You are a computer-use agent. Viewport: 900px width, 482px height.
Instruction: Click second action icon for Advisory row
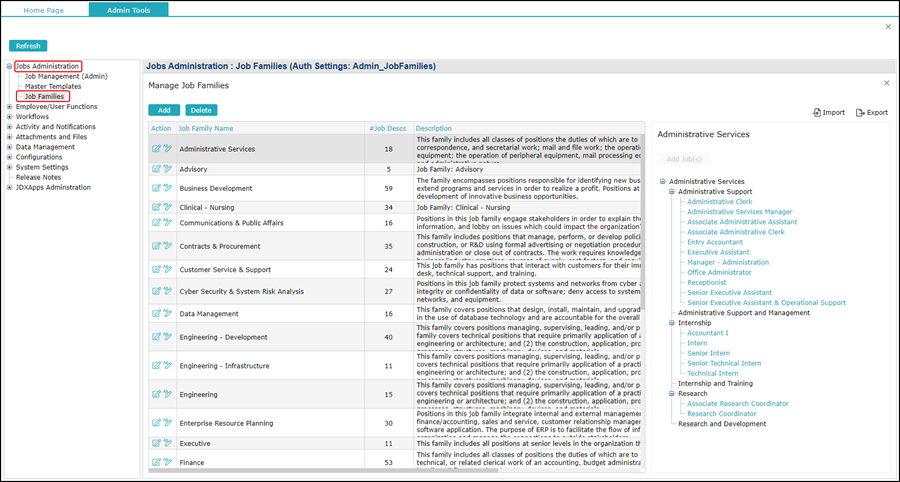(x=167, y=169)
